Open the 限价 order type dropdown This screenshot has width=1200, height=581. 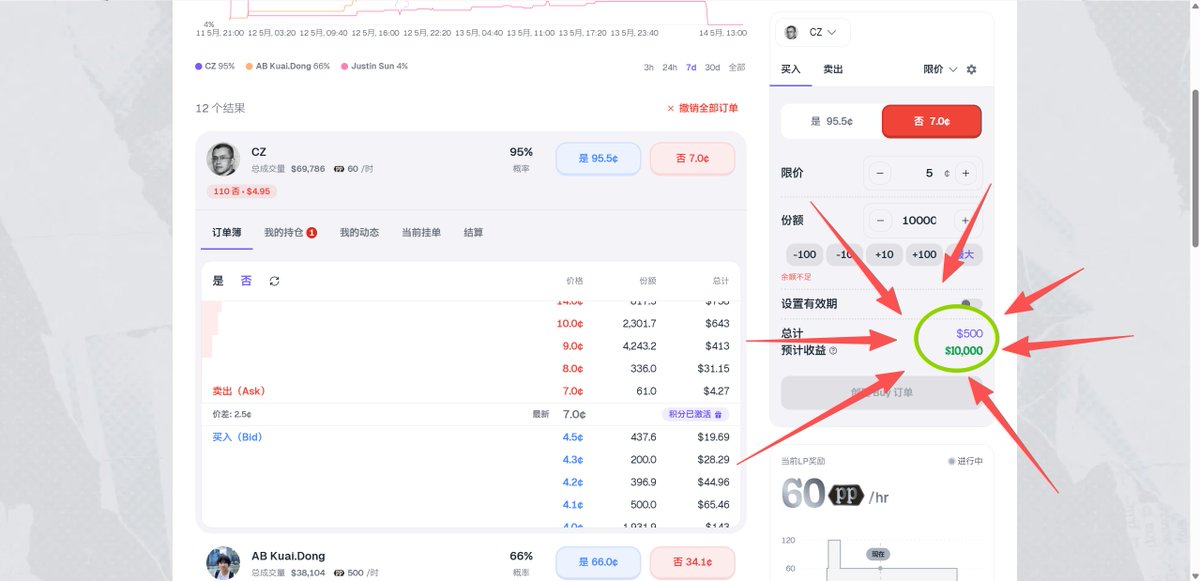(940, 69)
